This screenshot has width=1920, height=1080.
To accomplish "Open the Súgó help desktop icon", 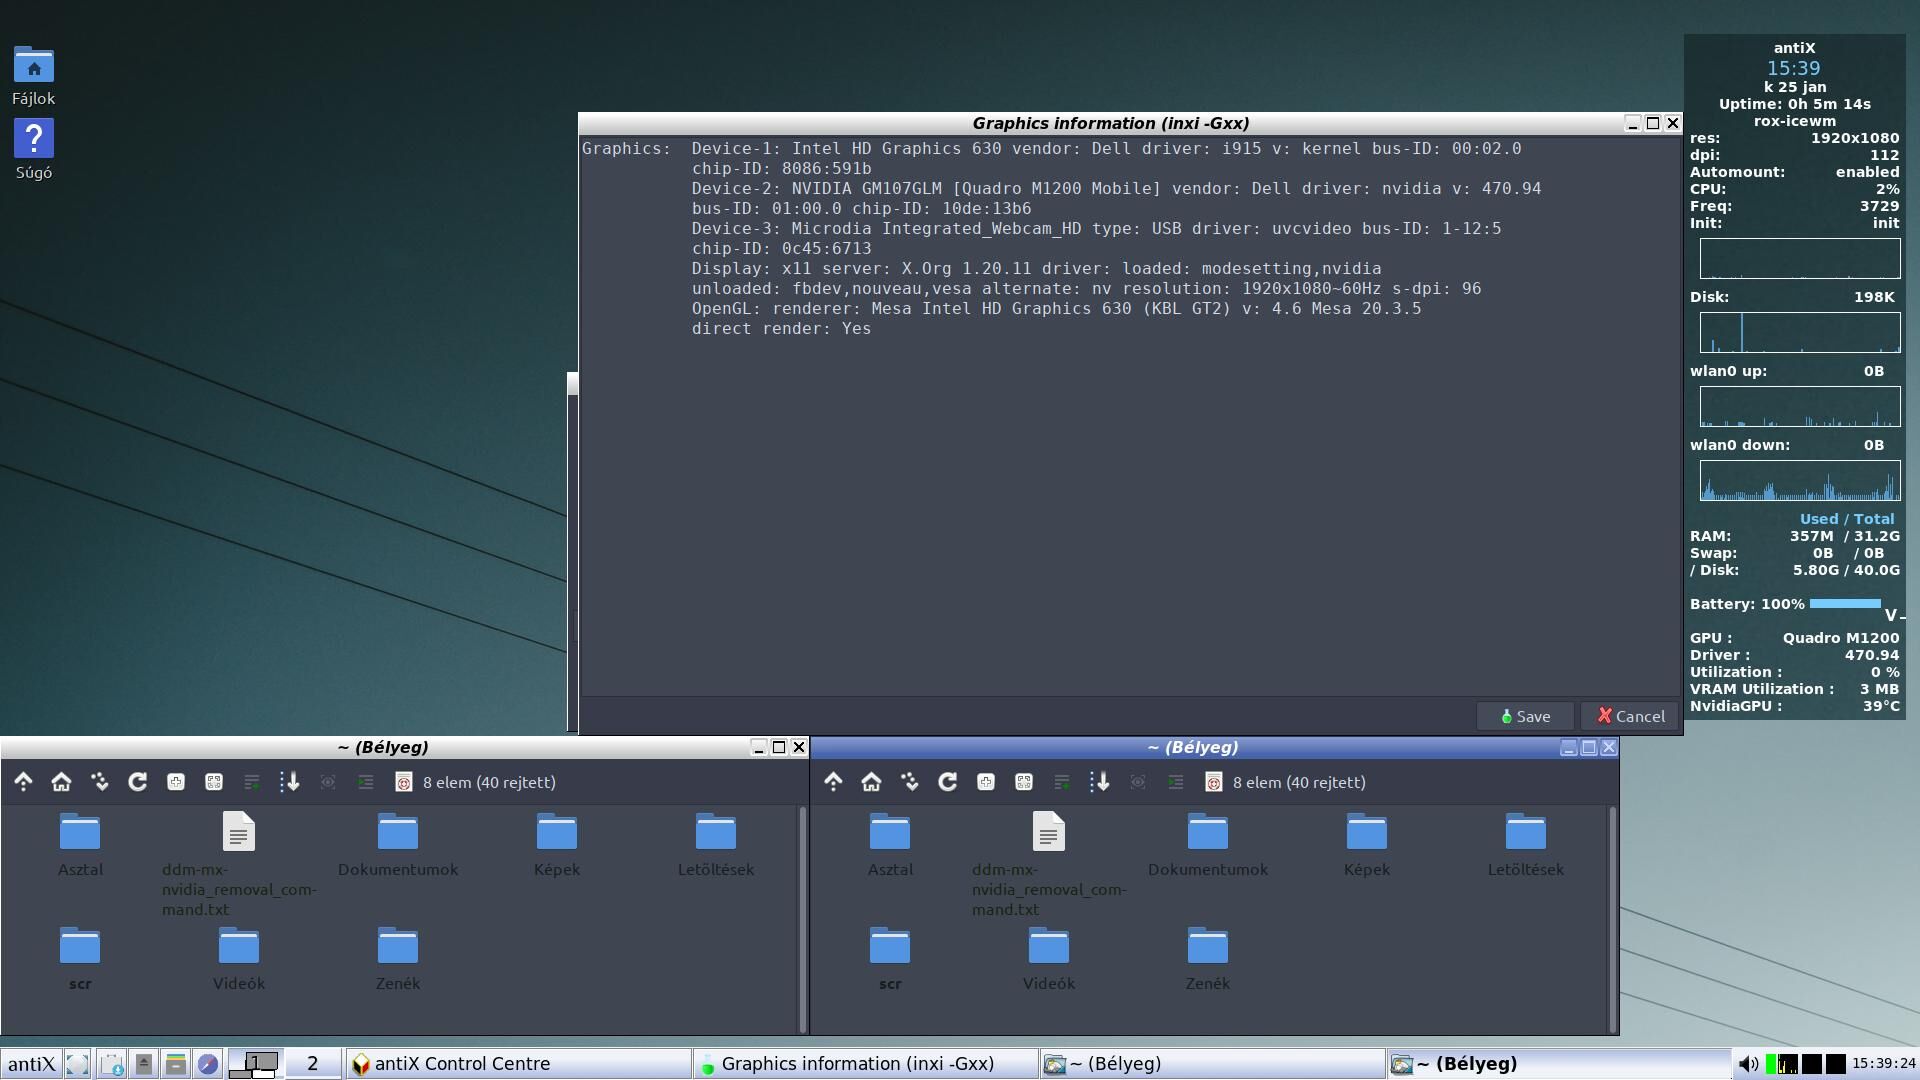I will click(34, 150).
